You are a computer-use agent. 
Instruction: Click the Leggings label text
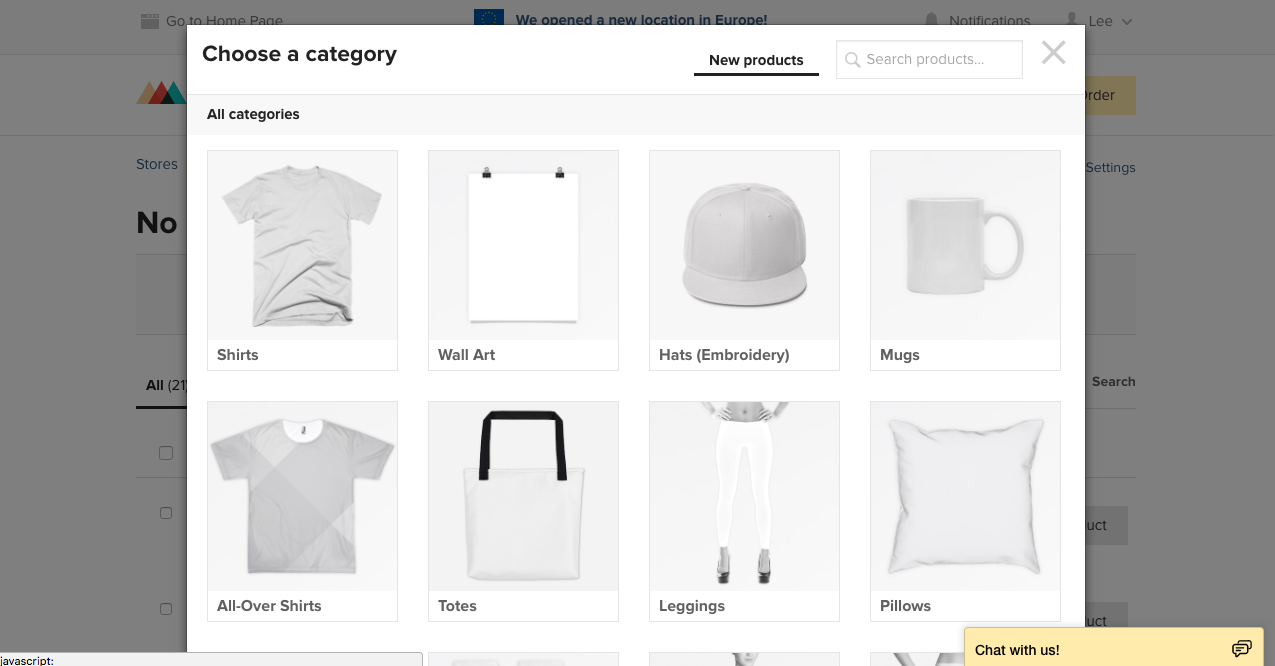click(692, 606)
